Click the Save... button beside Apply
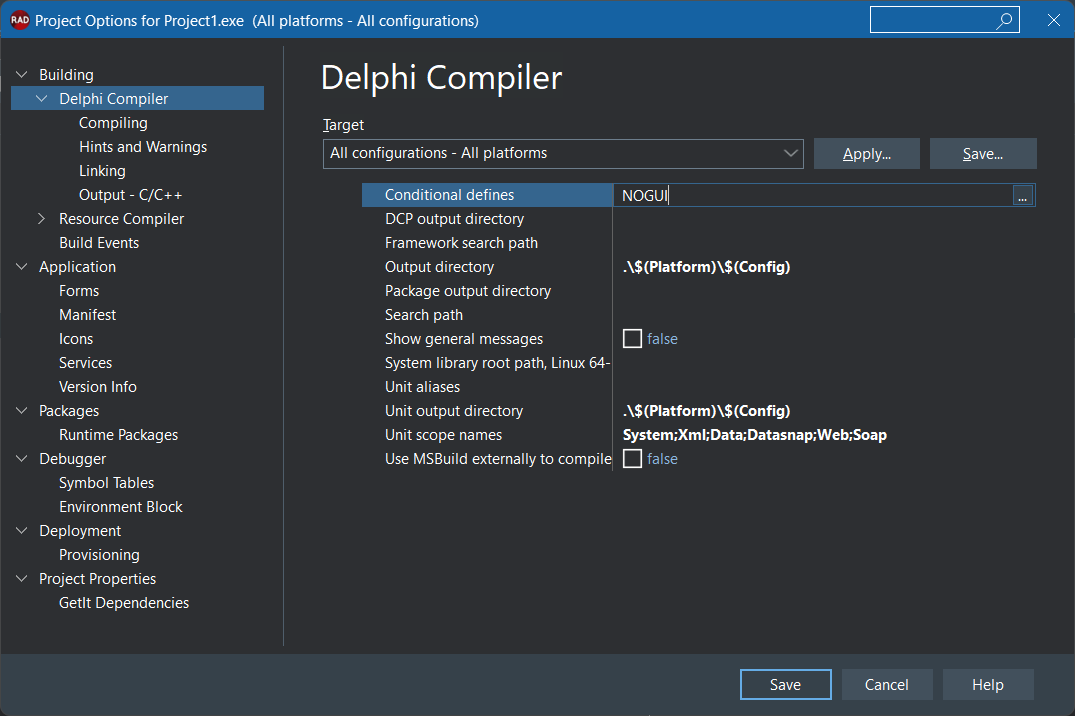The height and width of the screenshot is (716, 1075). click(x=982, y=154)
